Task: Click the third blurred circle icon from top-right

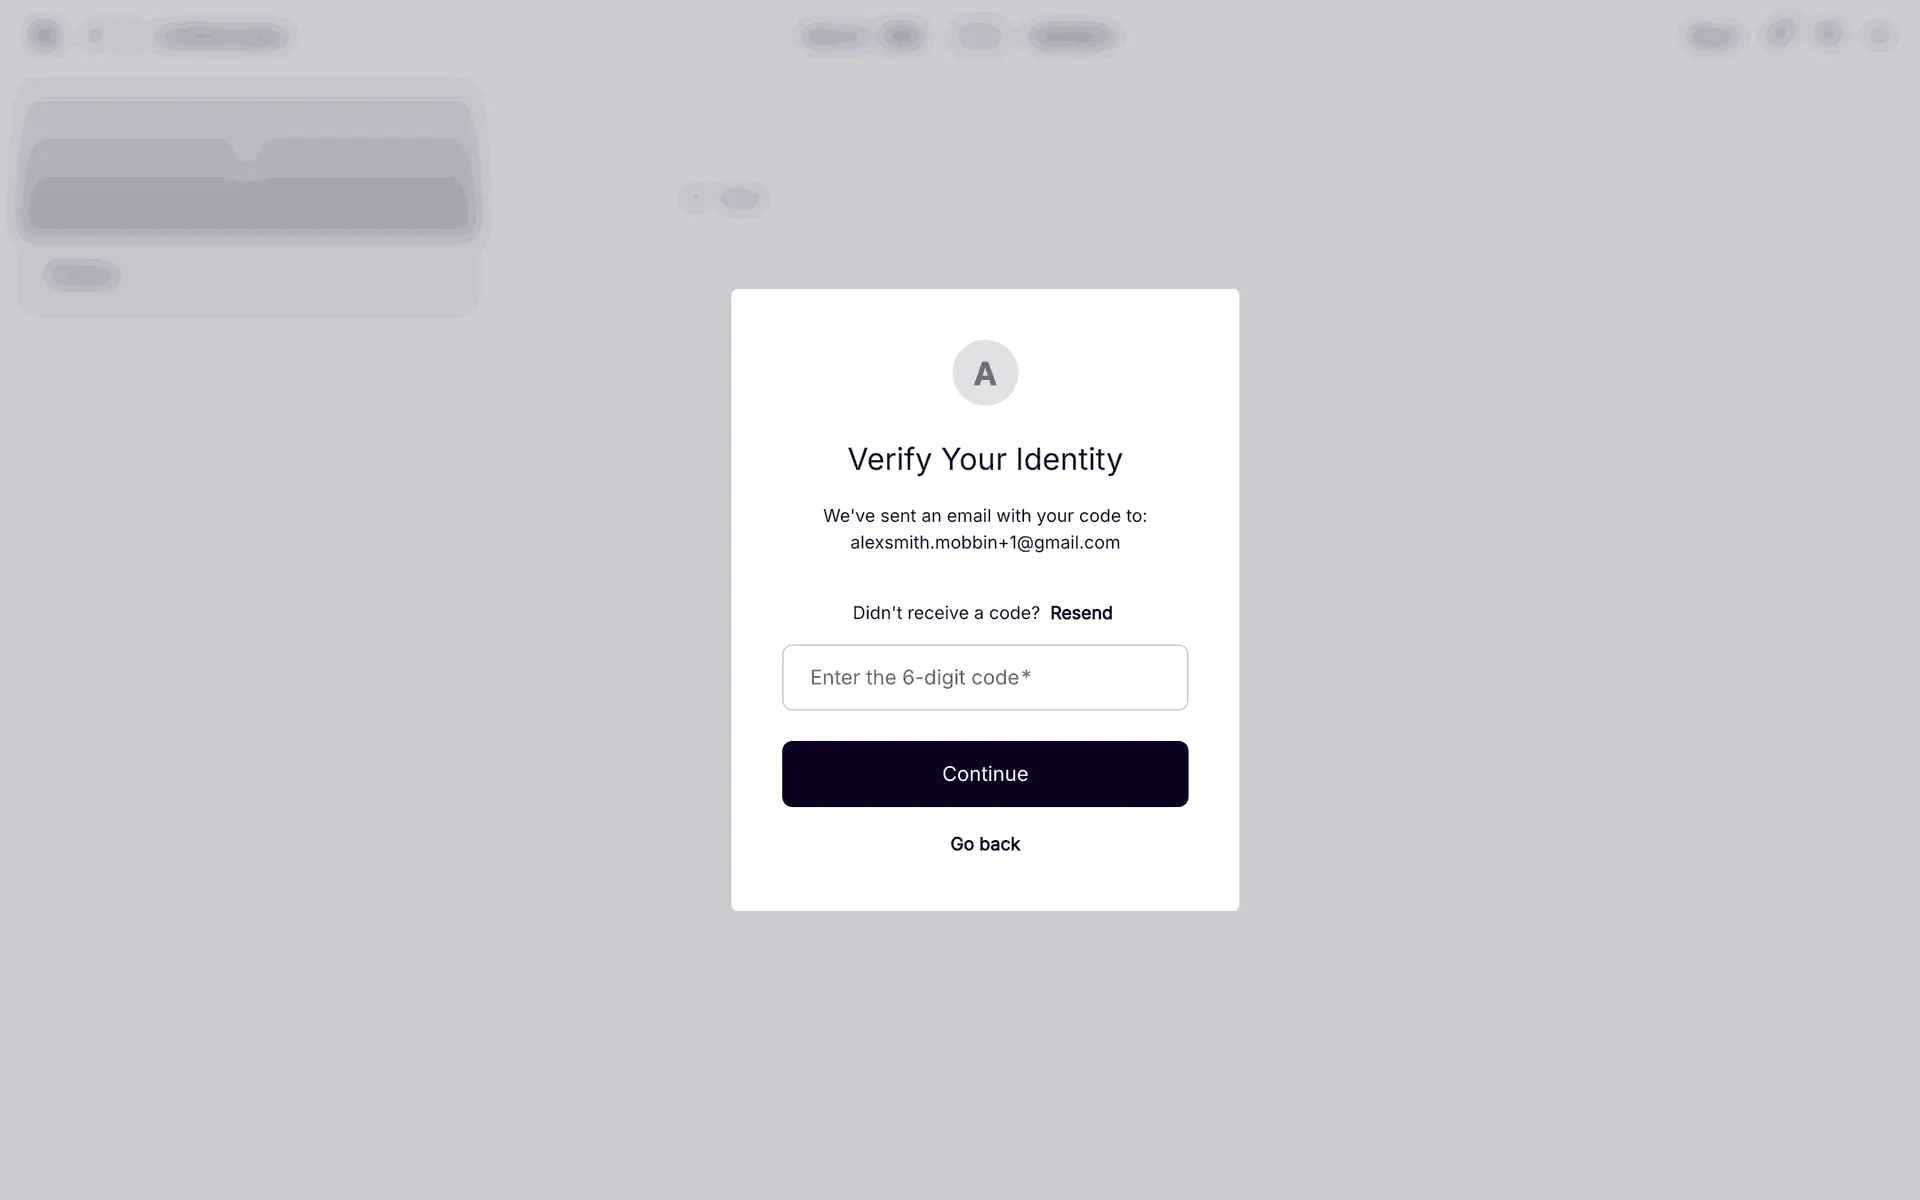Action: tap(1780, 33)
